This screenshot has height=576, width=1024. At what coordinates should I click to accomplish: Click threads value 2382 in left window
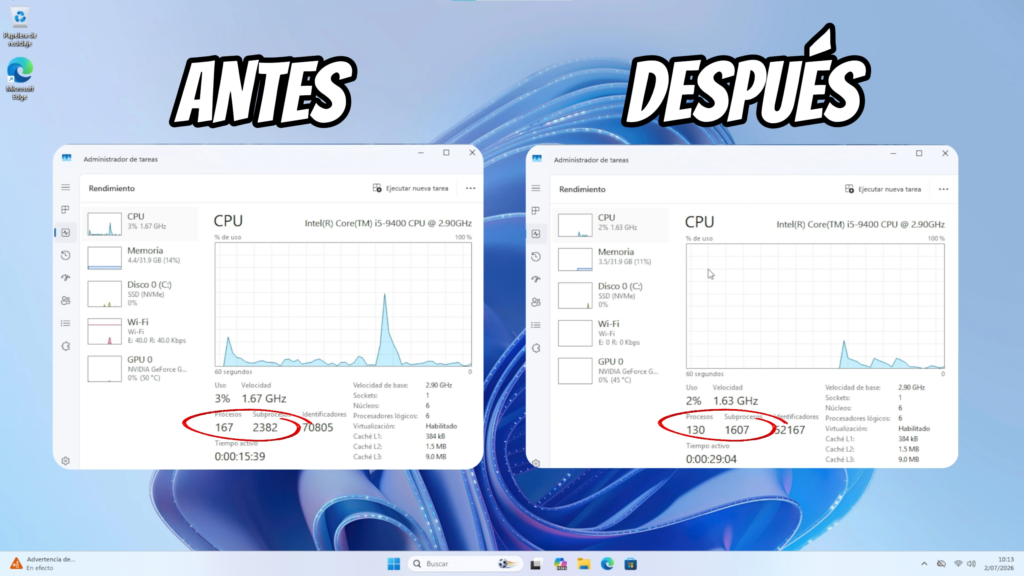pos(265,427)
